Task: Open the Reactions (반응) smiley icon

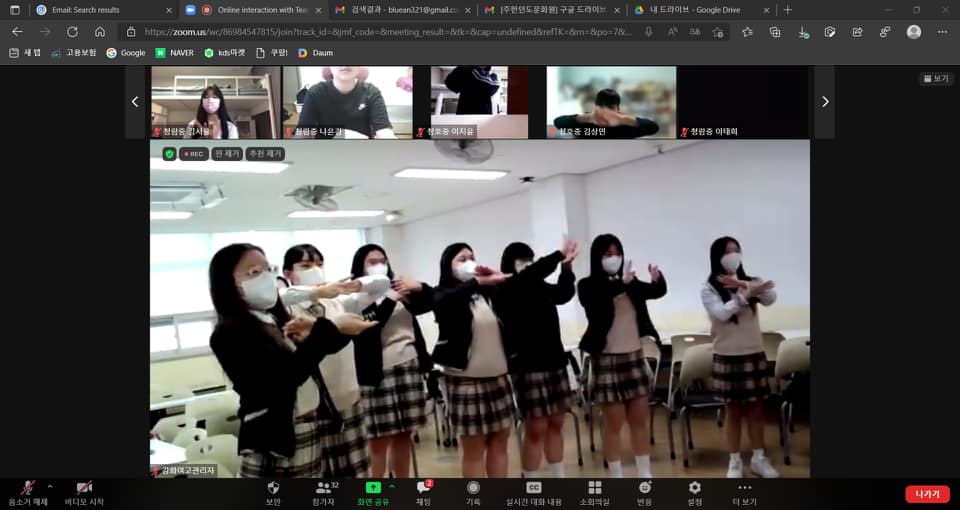Action: [x=645, y=488]
